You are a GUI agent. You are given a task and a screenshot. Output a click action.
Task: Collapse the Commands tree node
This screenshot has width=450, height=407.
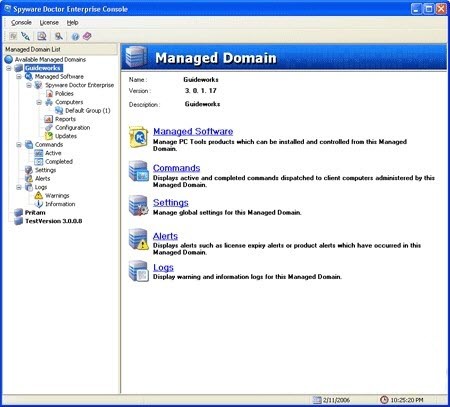tap(19, 145)
